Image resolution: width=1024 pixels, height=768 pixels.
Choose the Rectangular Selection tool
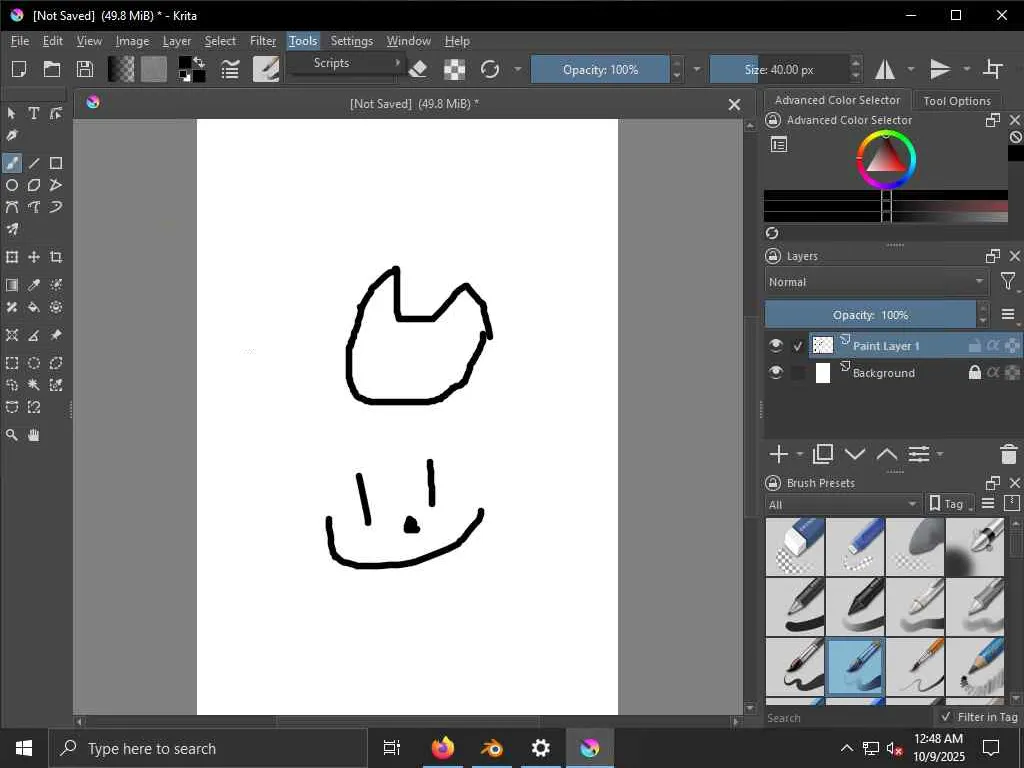pyautogui.click(x=12, y=363)
